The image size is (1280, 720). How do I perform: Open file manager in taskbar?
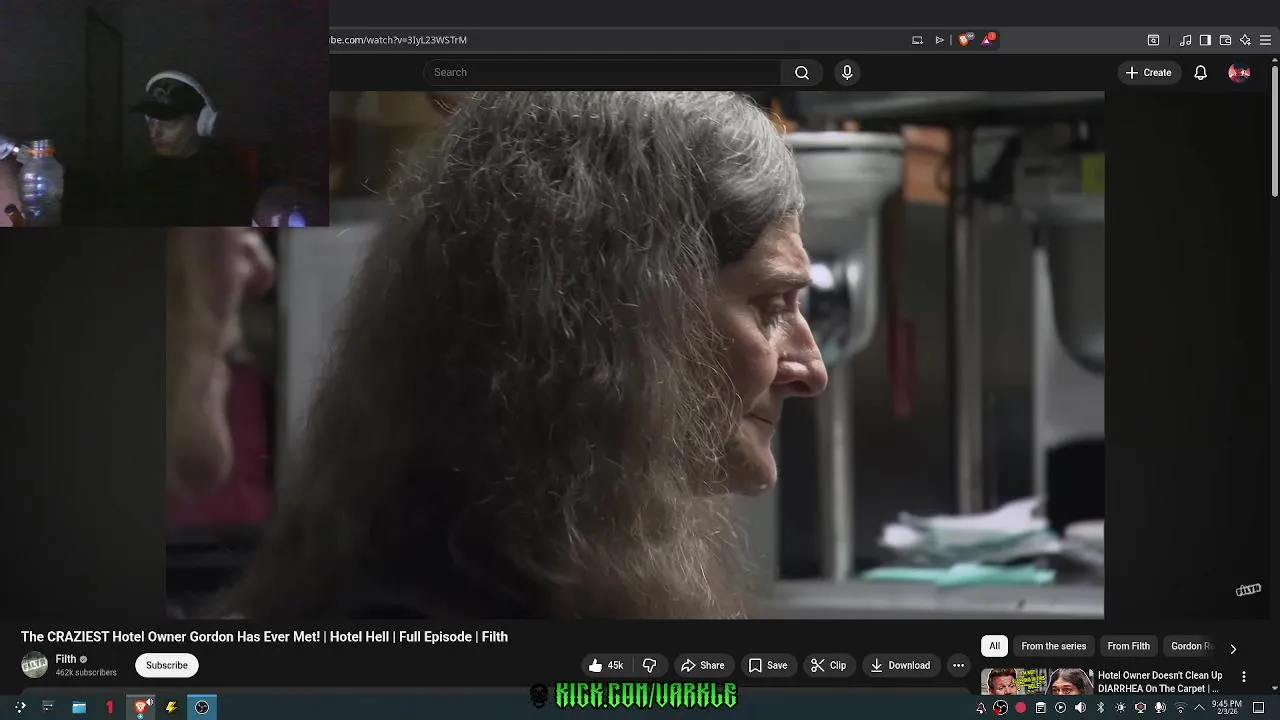click(78, 707)
